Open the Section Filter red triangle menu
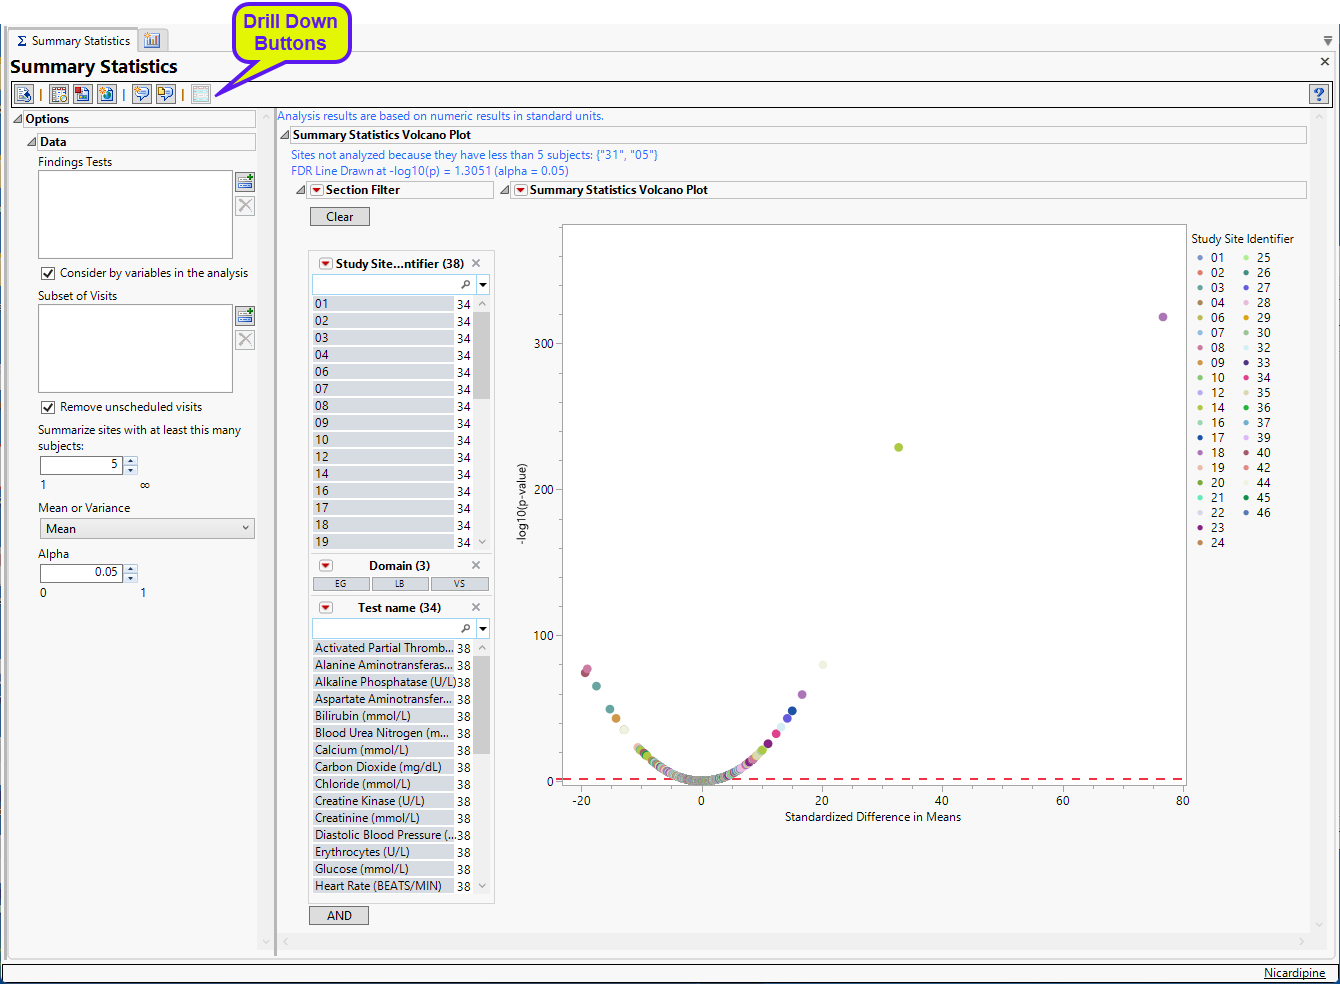Image resolution: width=1340 pixels, height=984 pixels. (318, 189)
